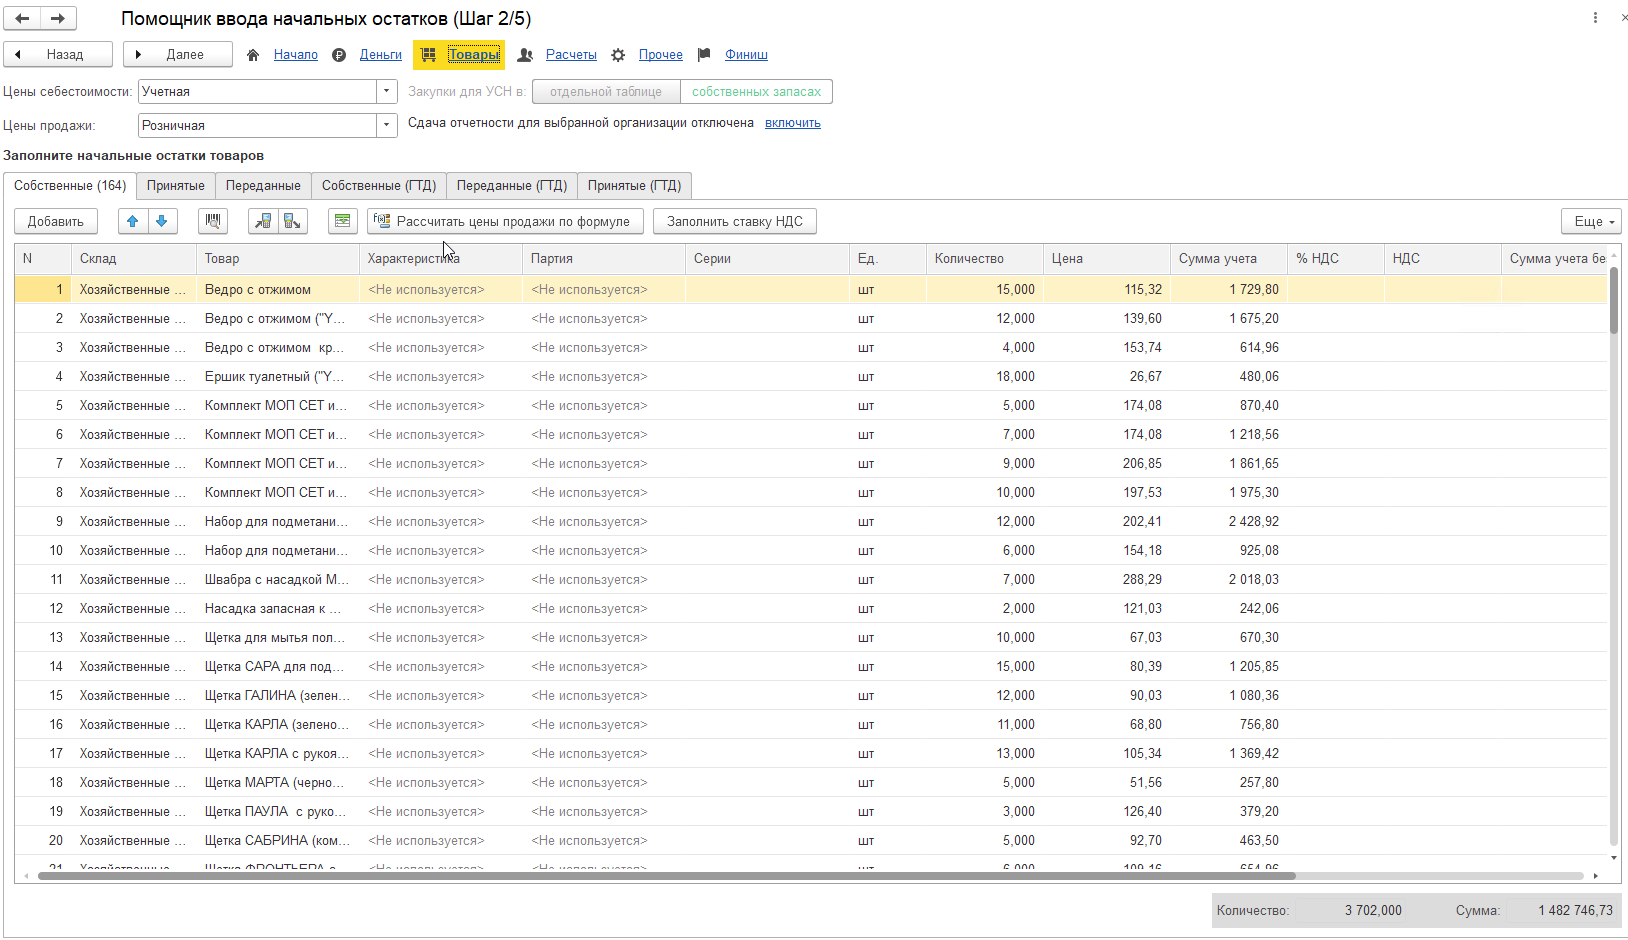1628x940 pixels.
Task: Click the horizontal scrollbar of the table
Action: [666, 876]
